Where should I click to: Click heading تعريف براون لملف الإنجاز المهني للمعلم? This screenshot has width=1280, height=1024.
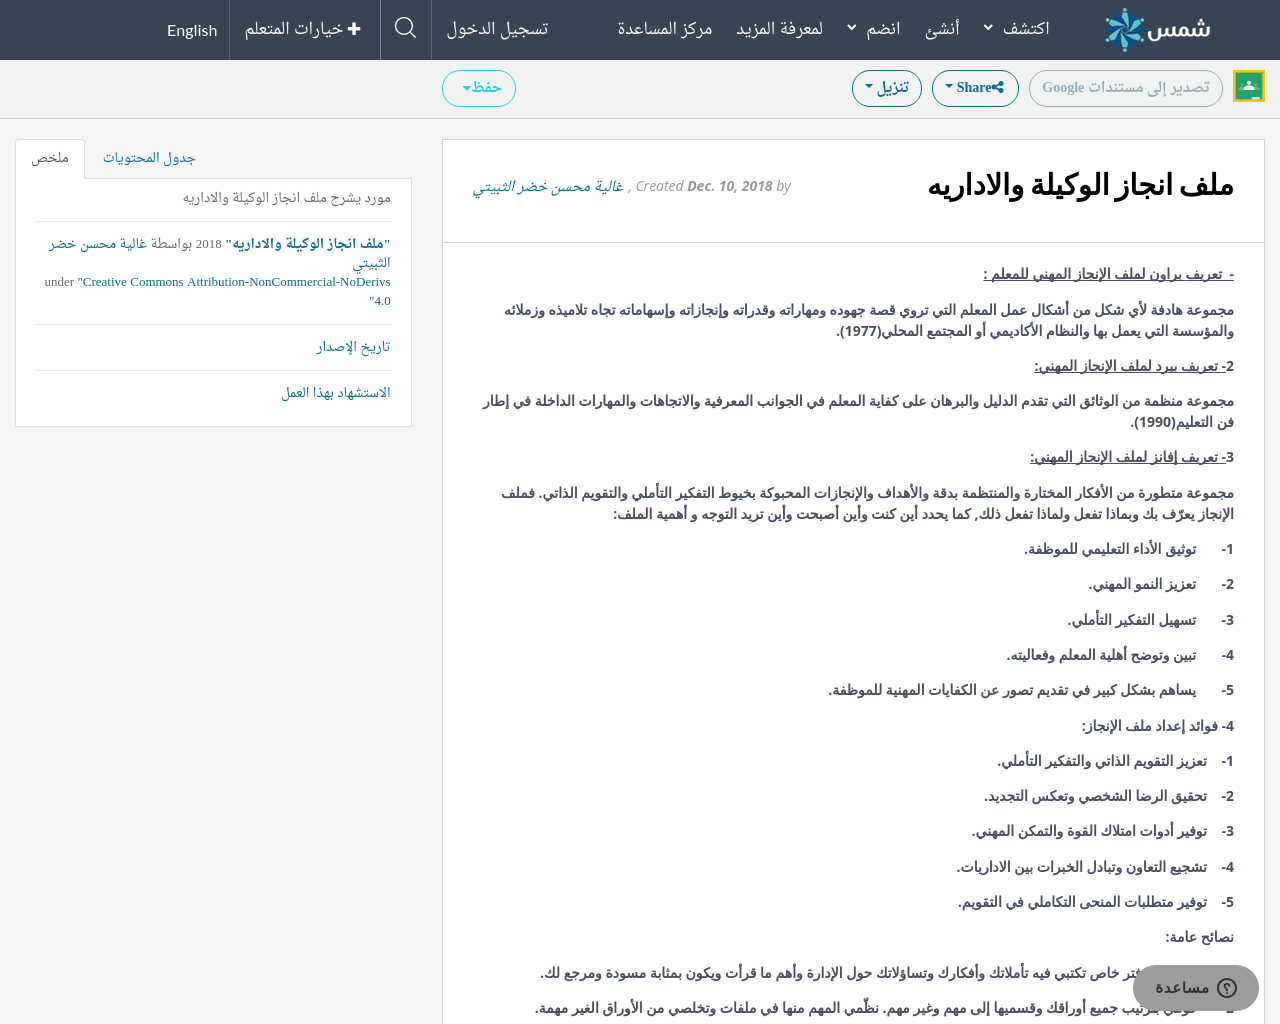(1108, 274)
